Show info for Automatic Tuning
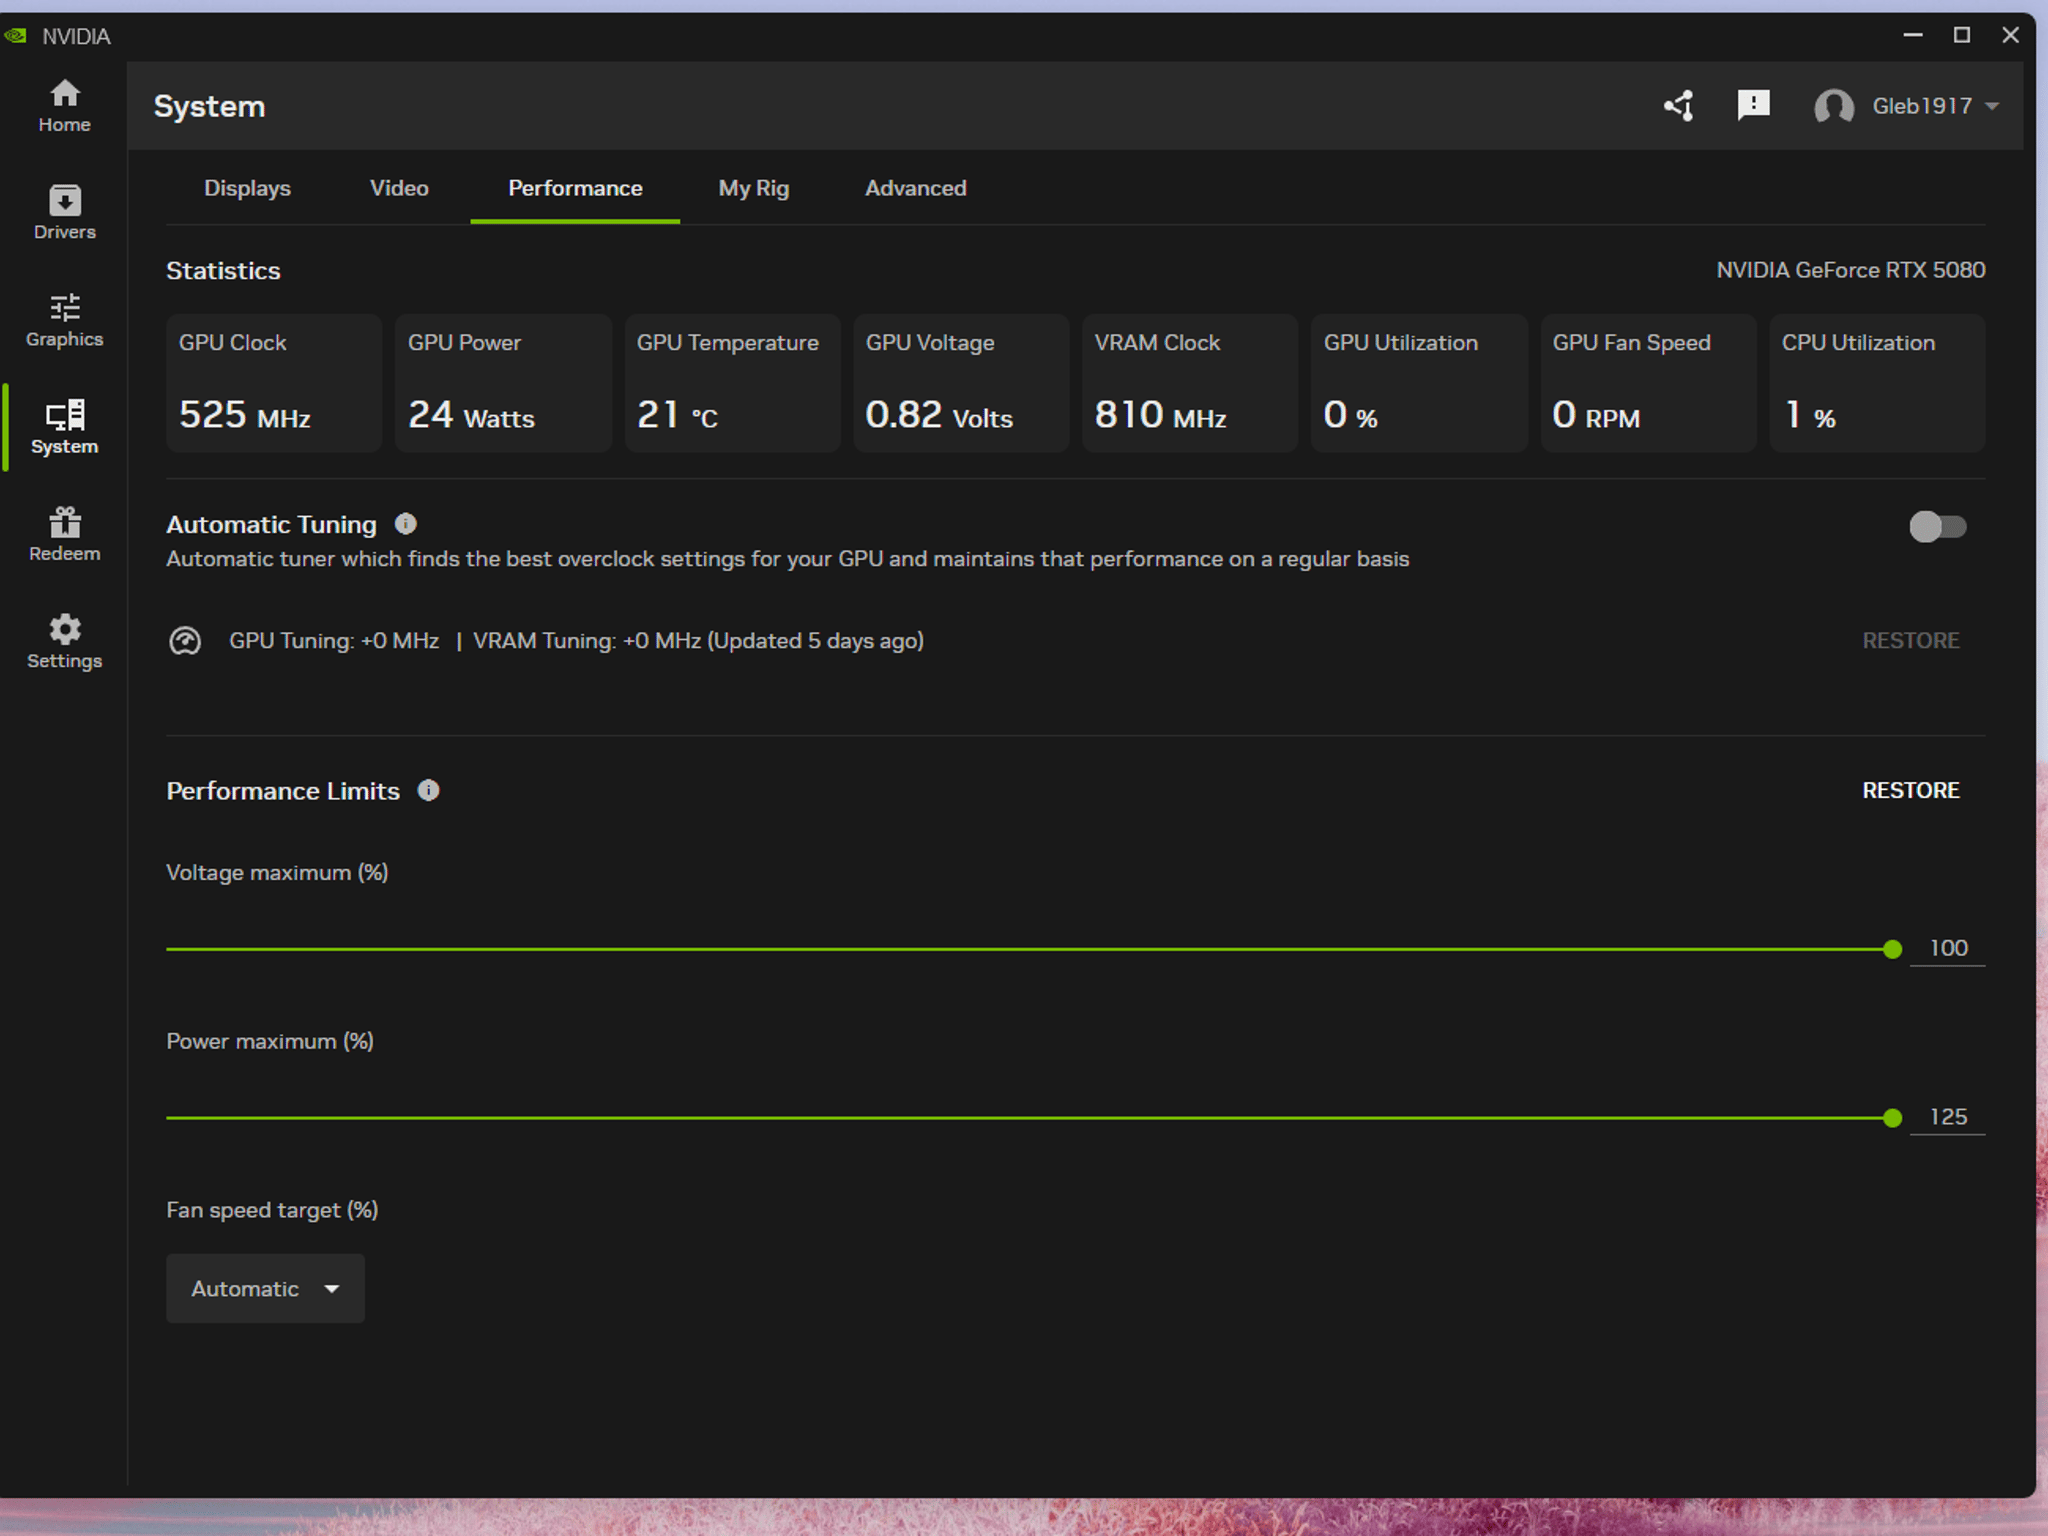Image resolution: width=2048 pixels, height=1536 pixels. pos(405,524)
